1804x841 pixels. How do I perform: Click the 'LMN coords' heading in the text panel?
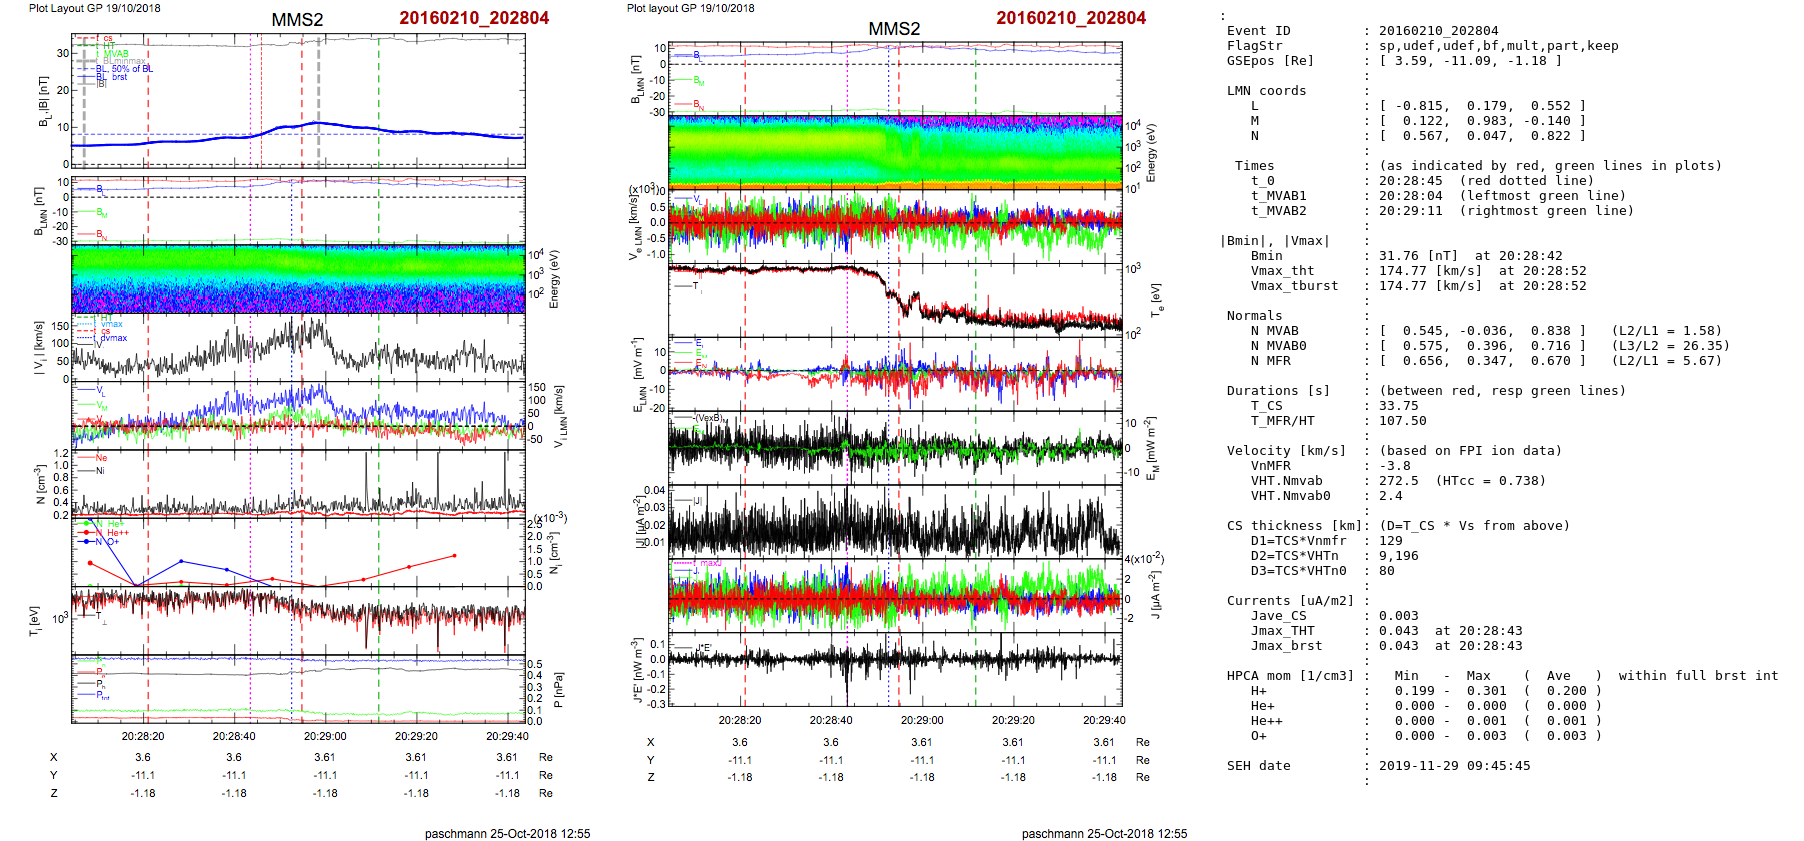(x=1266, y=91)
